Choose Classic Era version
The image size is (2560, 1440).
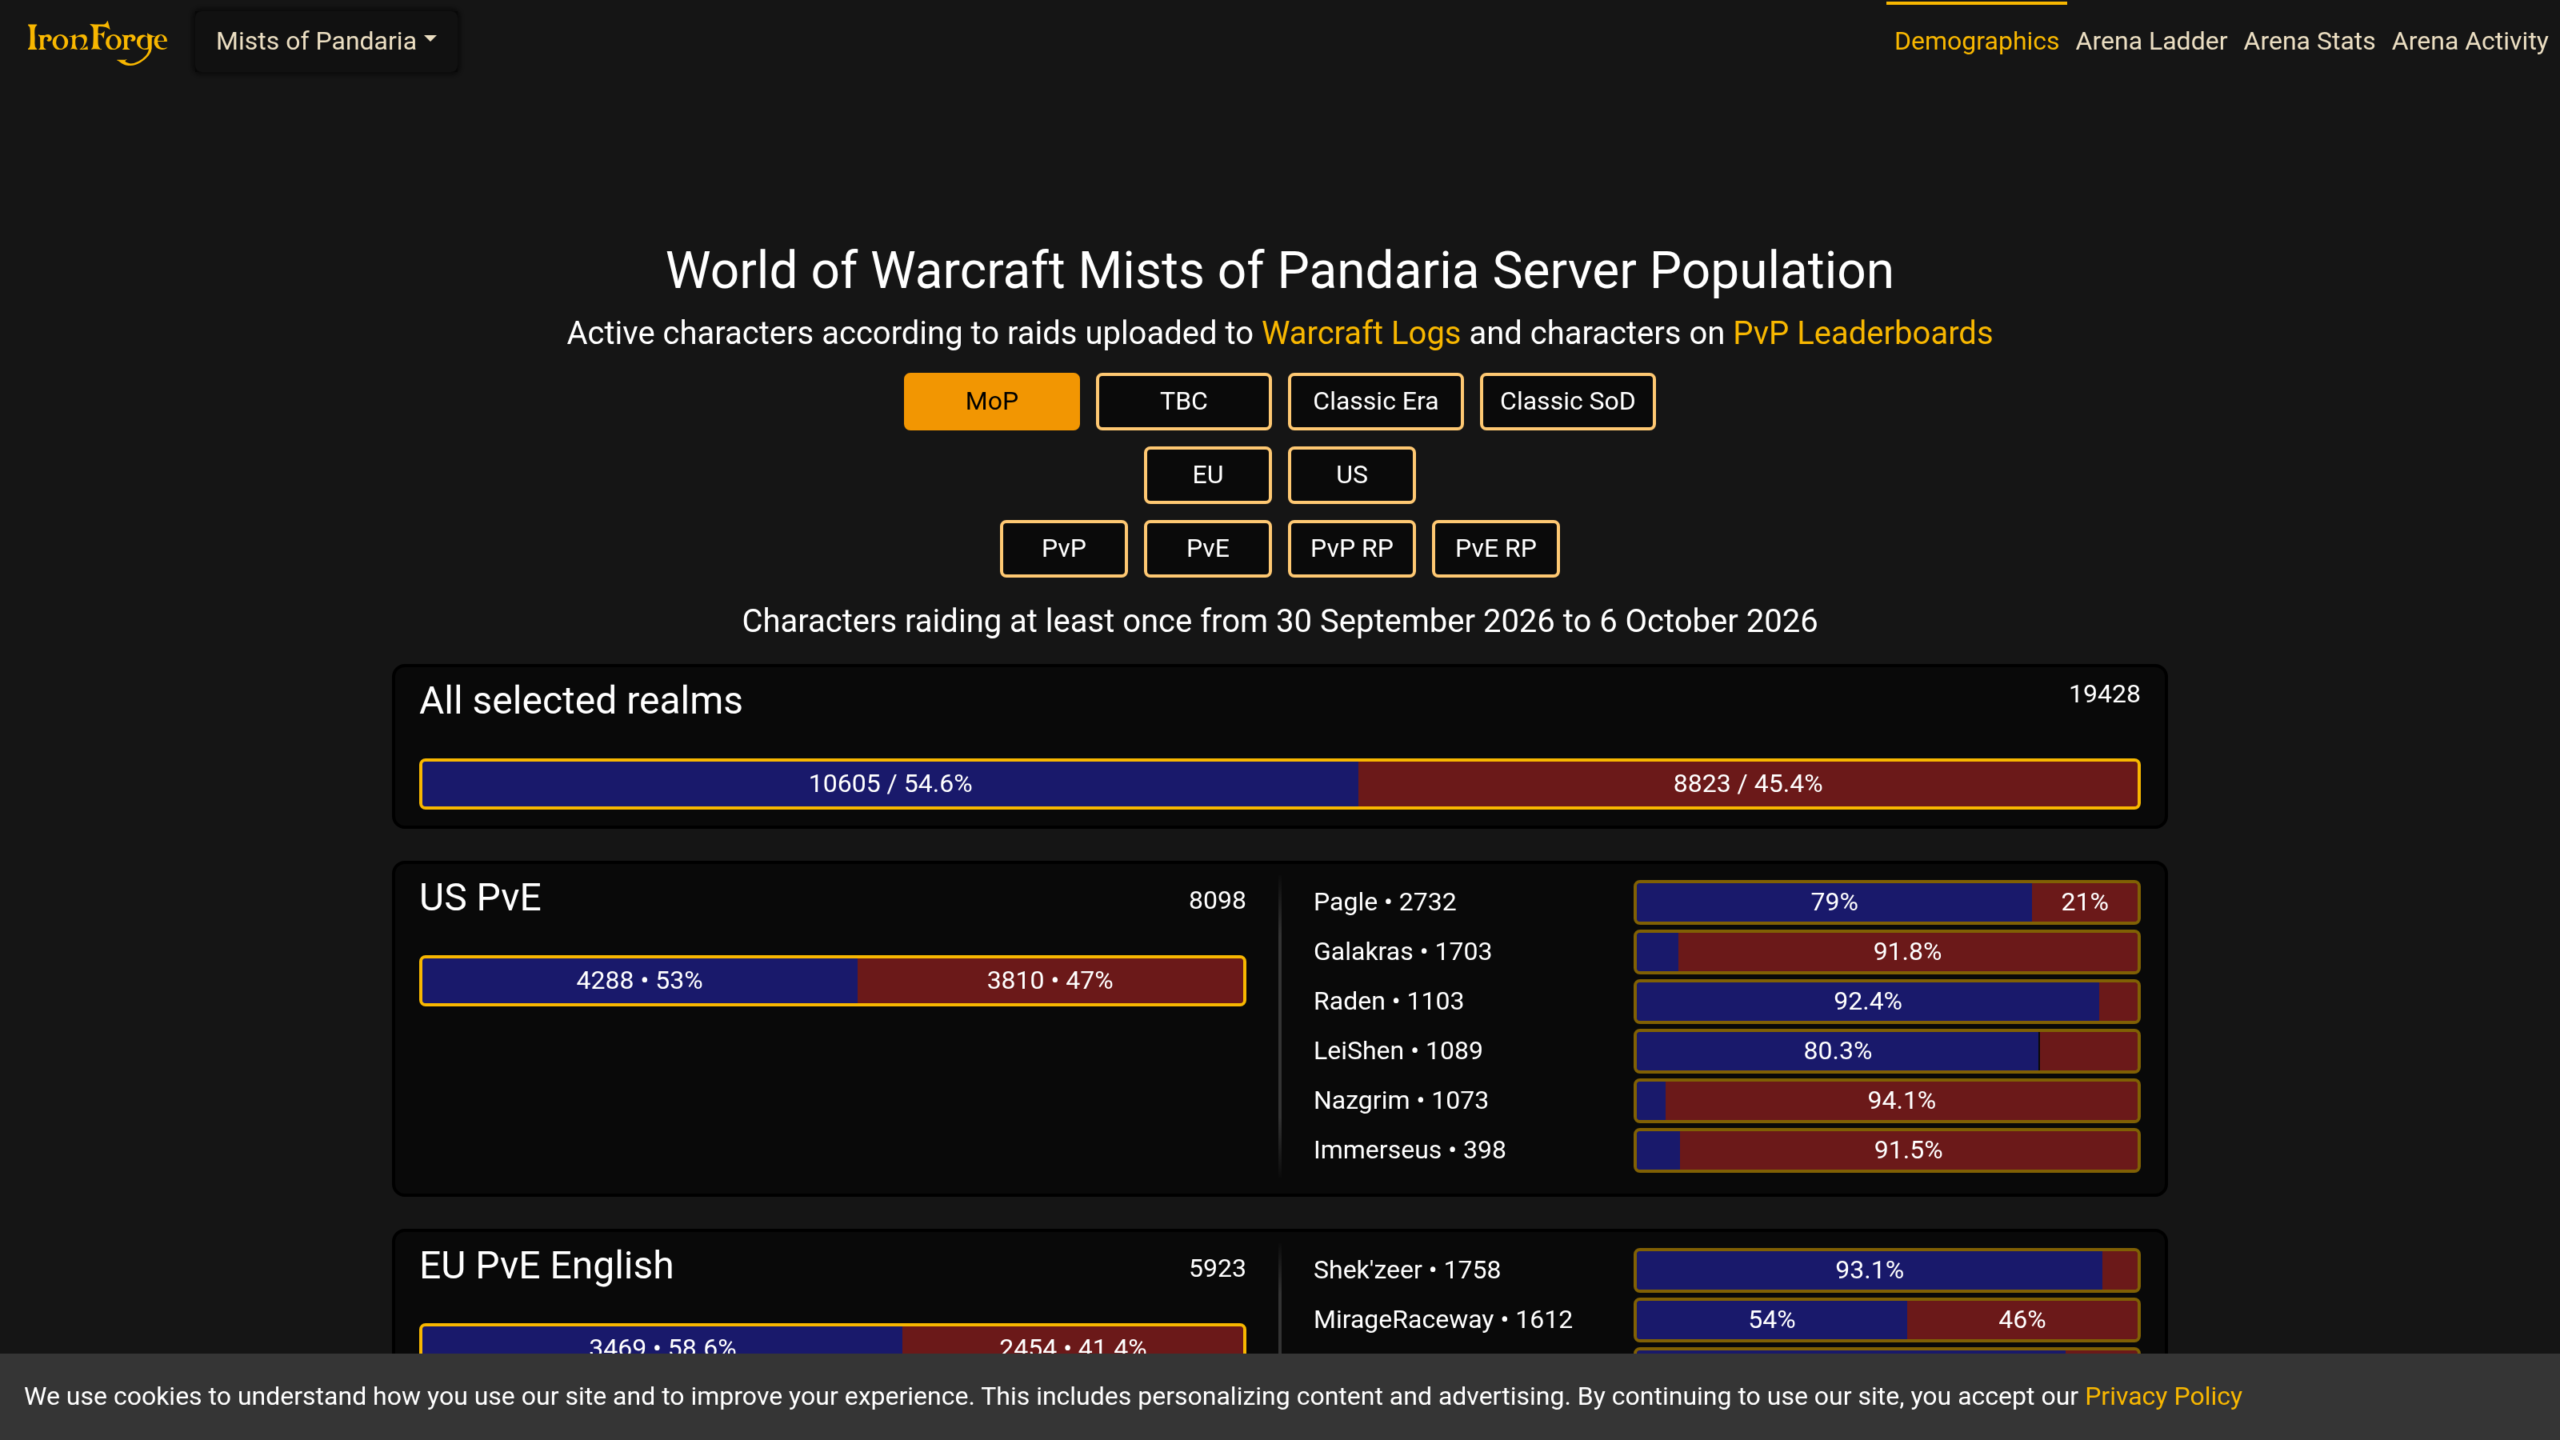tap(1376, 401)
